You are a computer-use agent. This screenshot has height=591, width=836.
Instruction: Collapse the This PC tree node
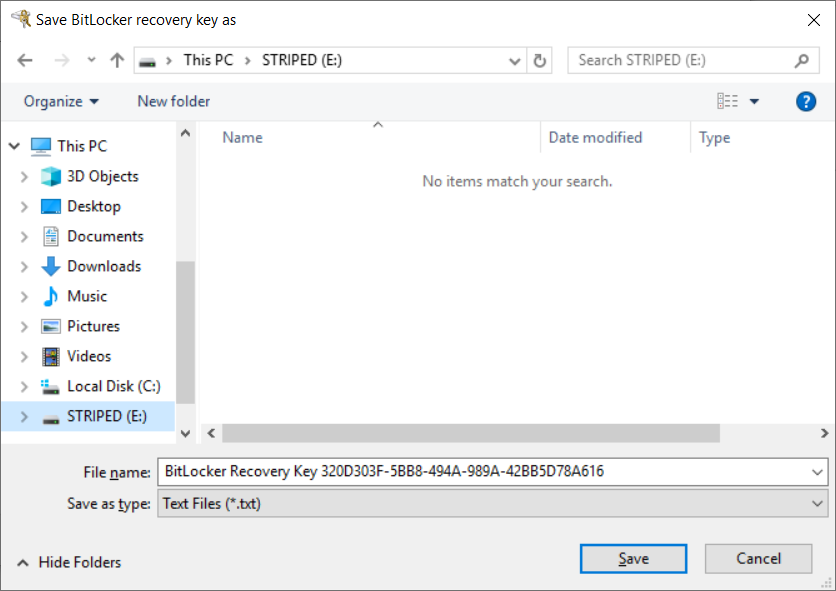coord(14,146)
